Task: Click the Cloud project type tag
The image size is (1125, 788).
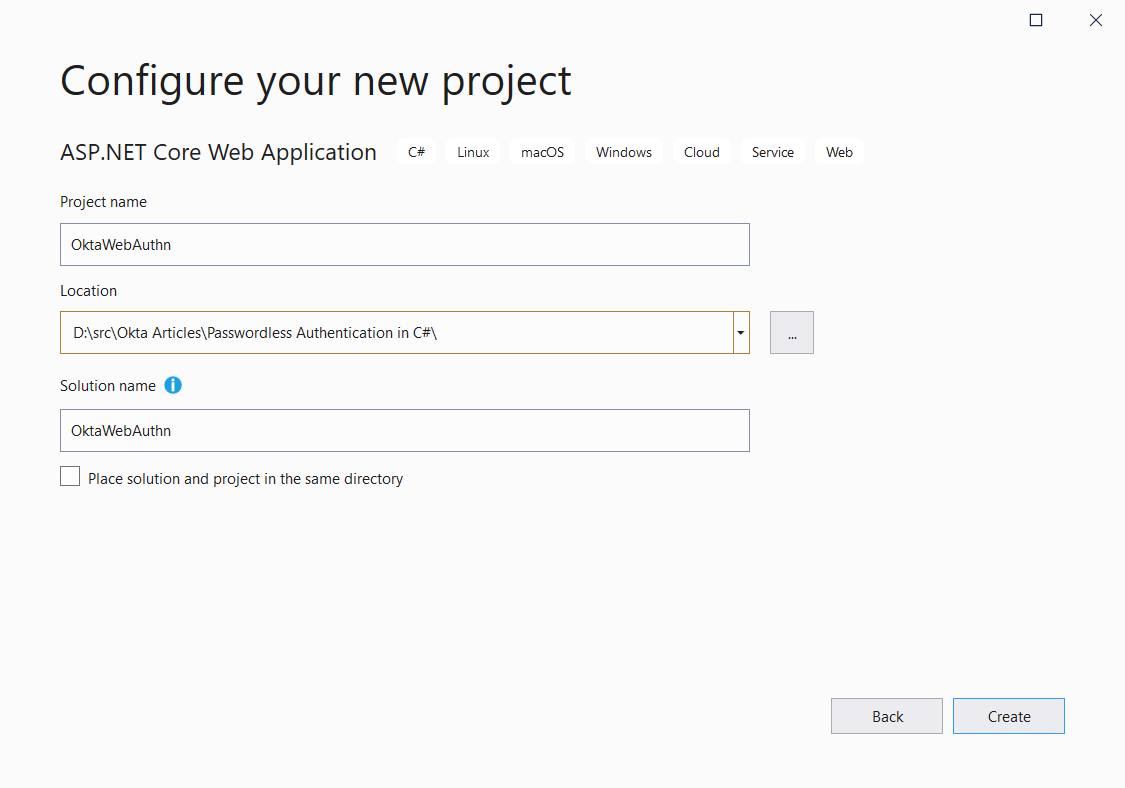Action: click(701, 152)
